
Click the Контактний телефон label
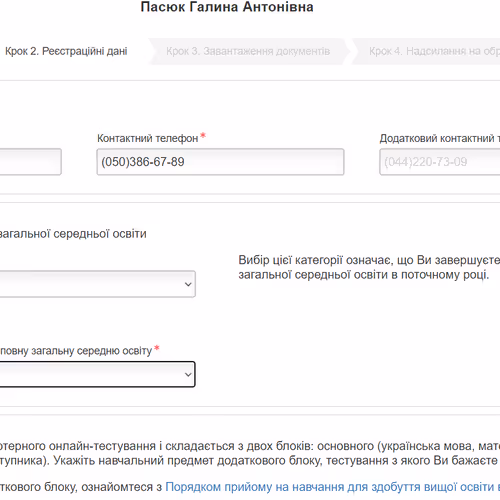coord(148,138)
